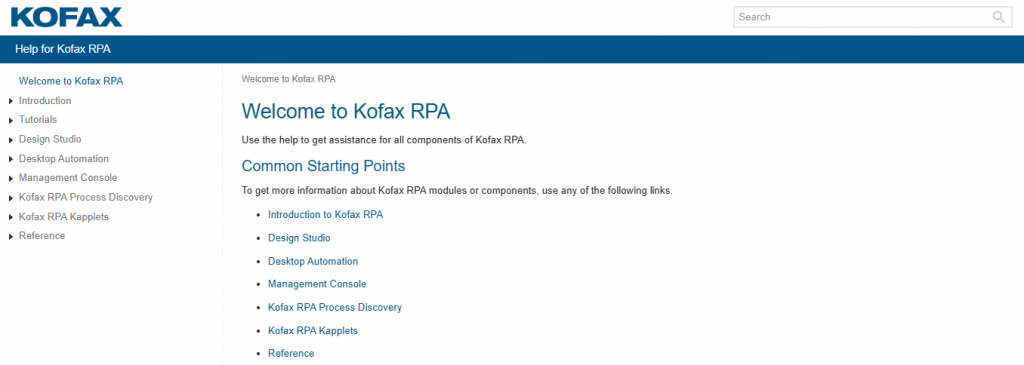This screenshot has height=365, width=1024.
Task: Open the Desktop Automation content link
Action: (x=313, y=261)
